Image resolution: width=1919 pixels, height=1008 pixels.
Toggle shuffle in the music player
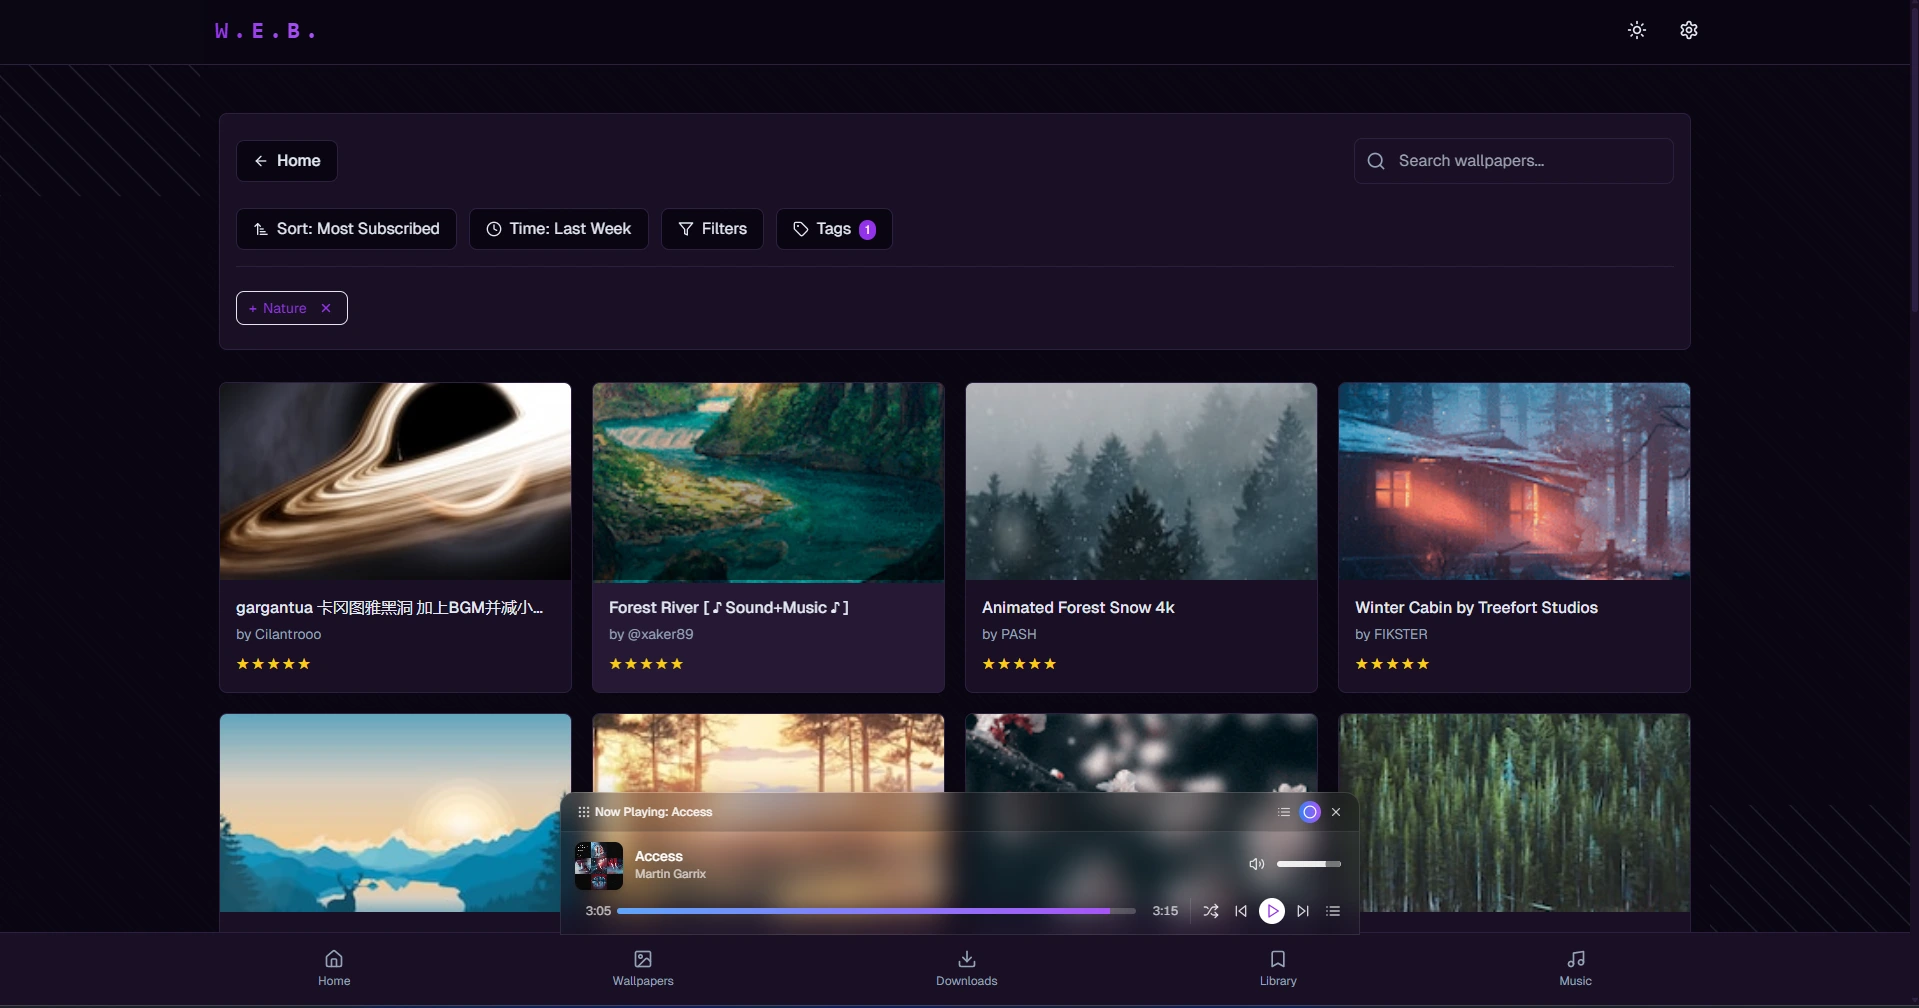[x=1210, y=911]
